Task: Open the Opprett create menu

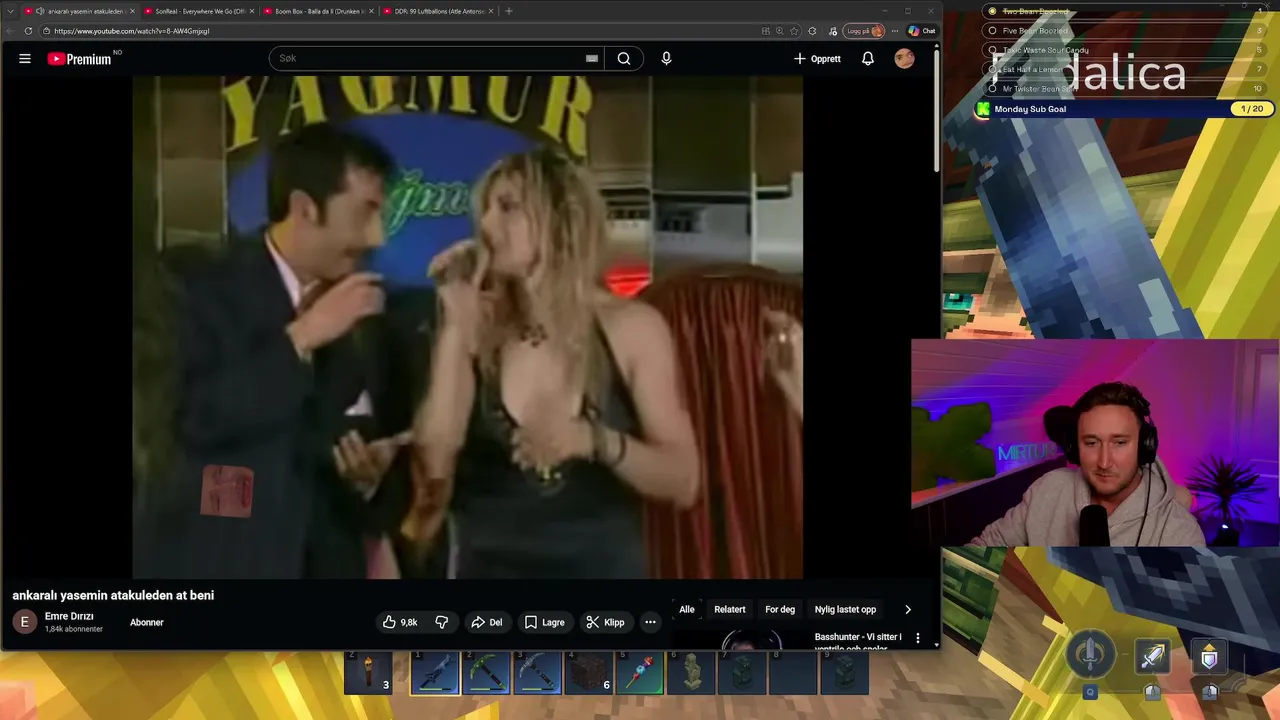Action: click(817, 59)
